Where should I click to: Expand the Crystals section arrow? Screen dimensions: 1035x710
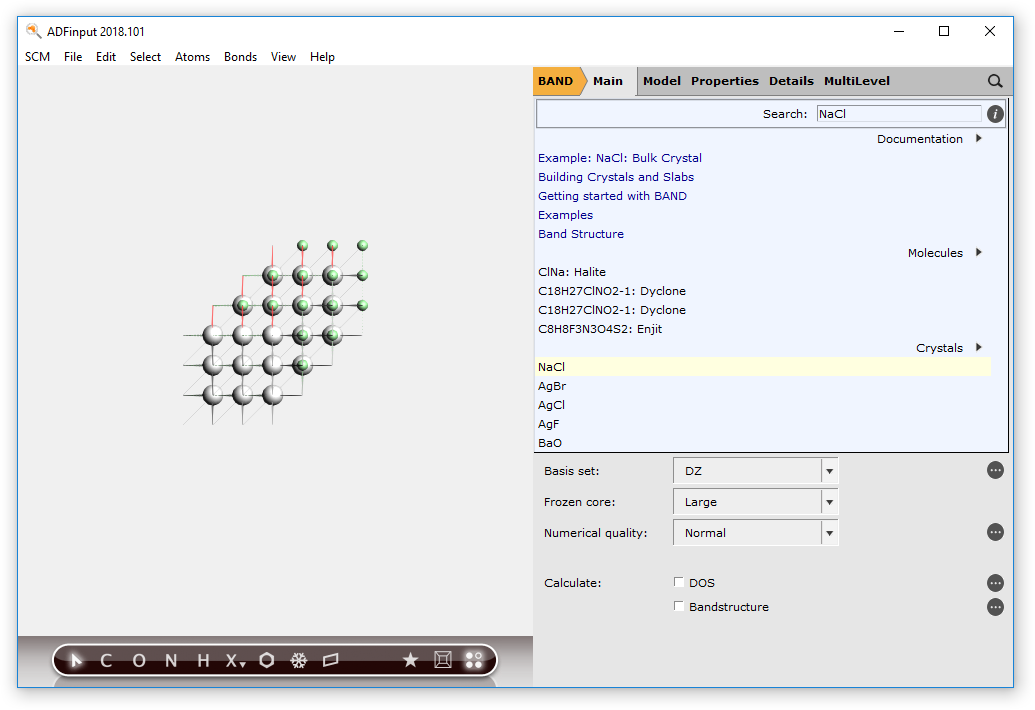[979, 348]
